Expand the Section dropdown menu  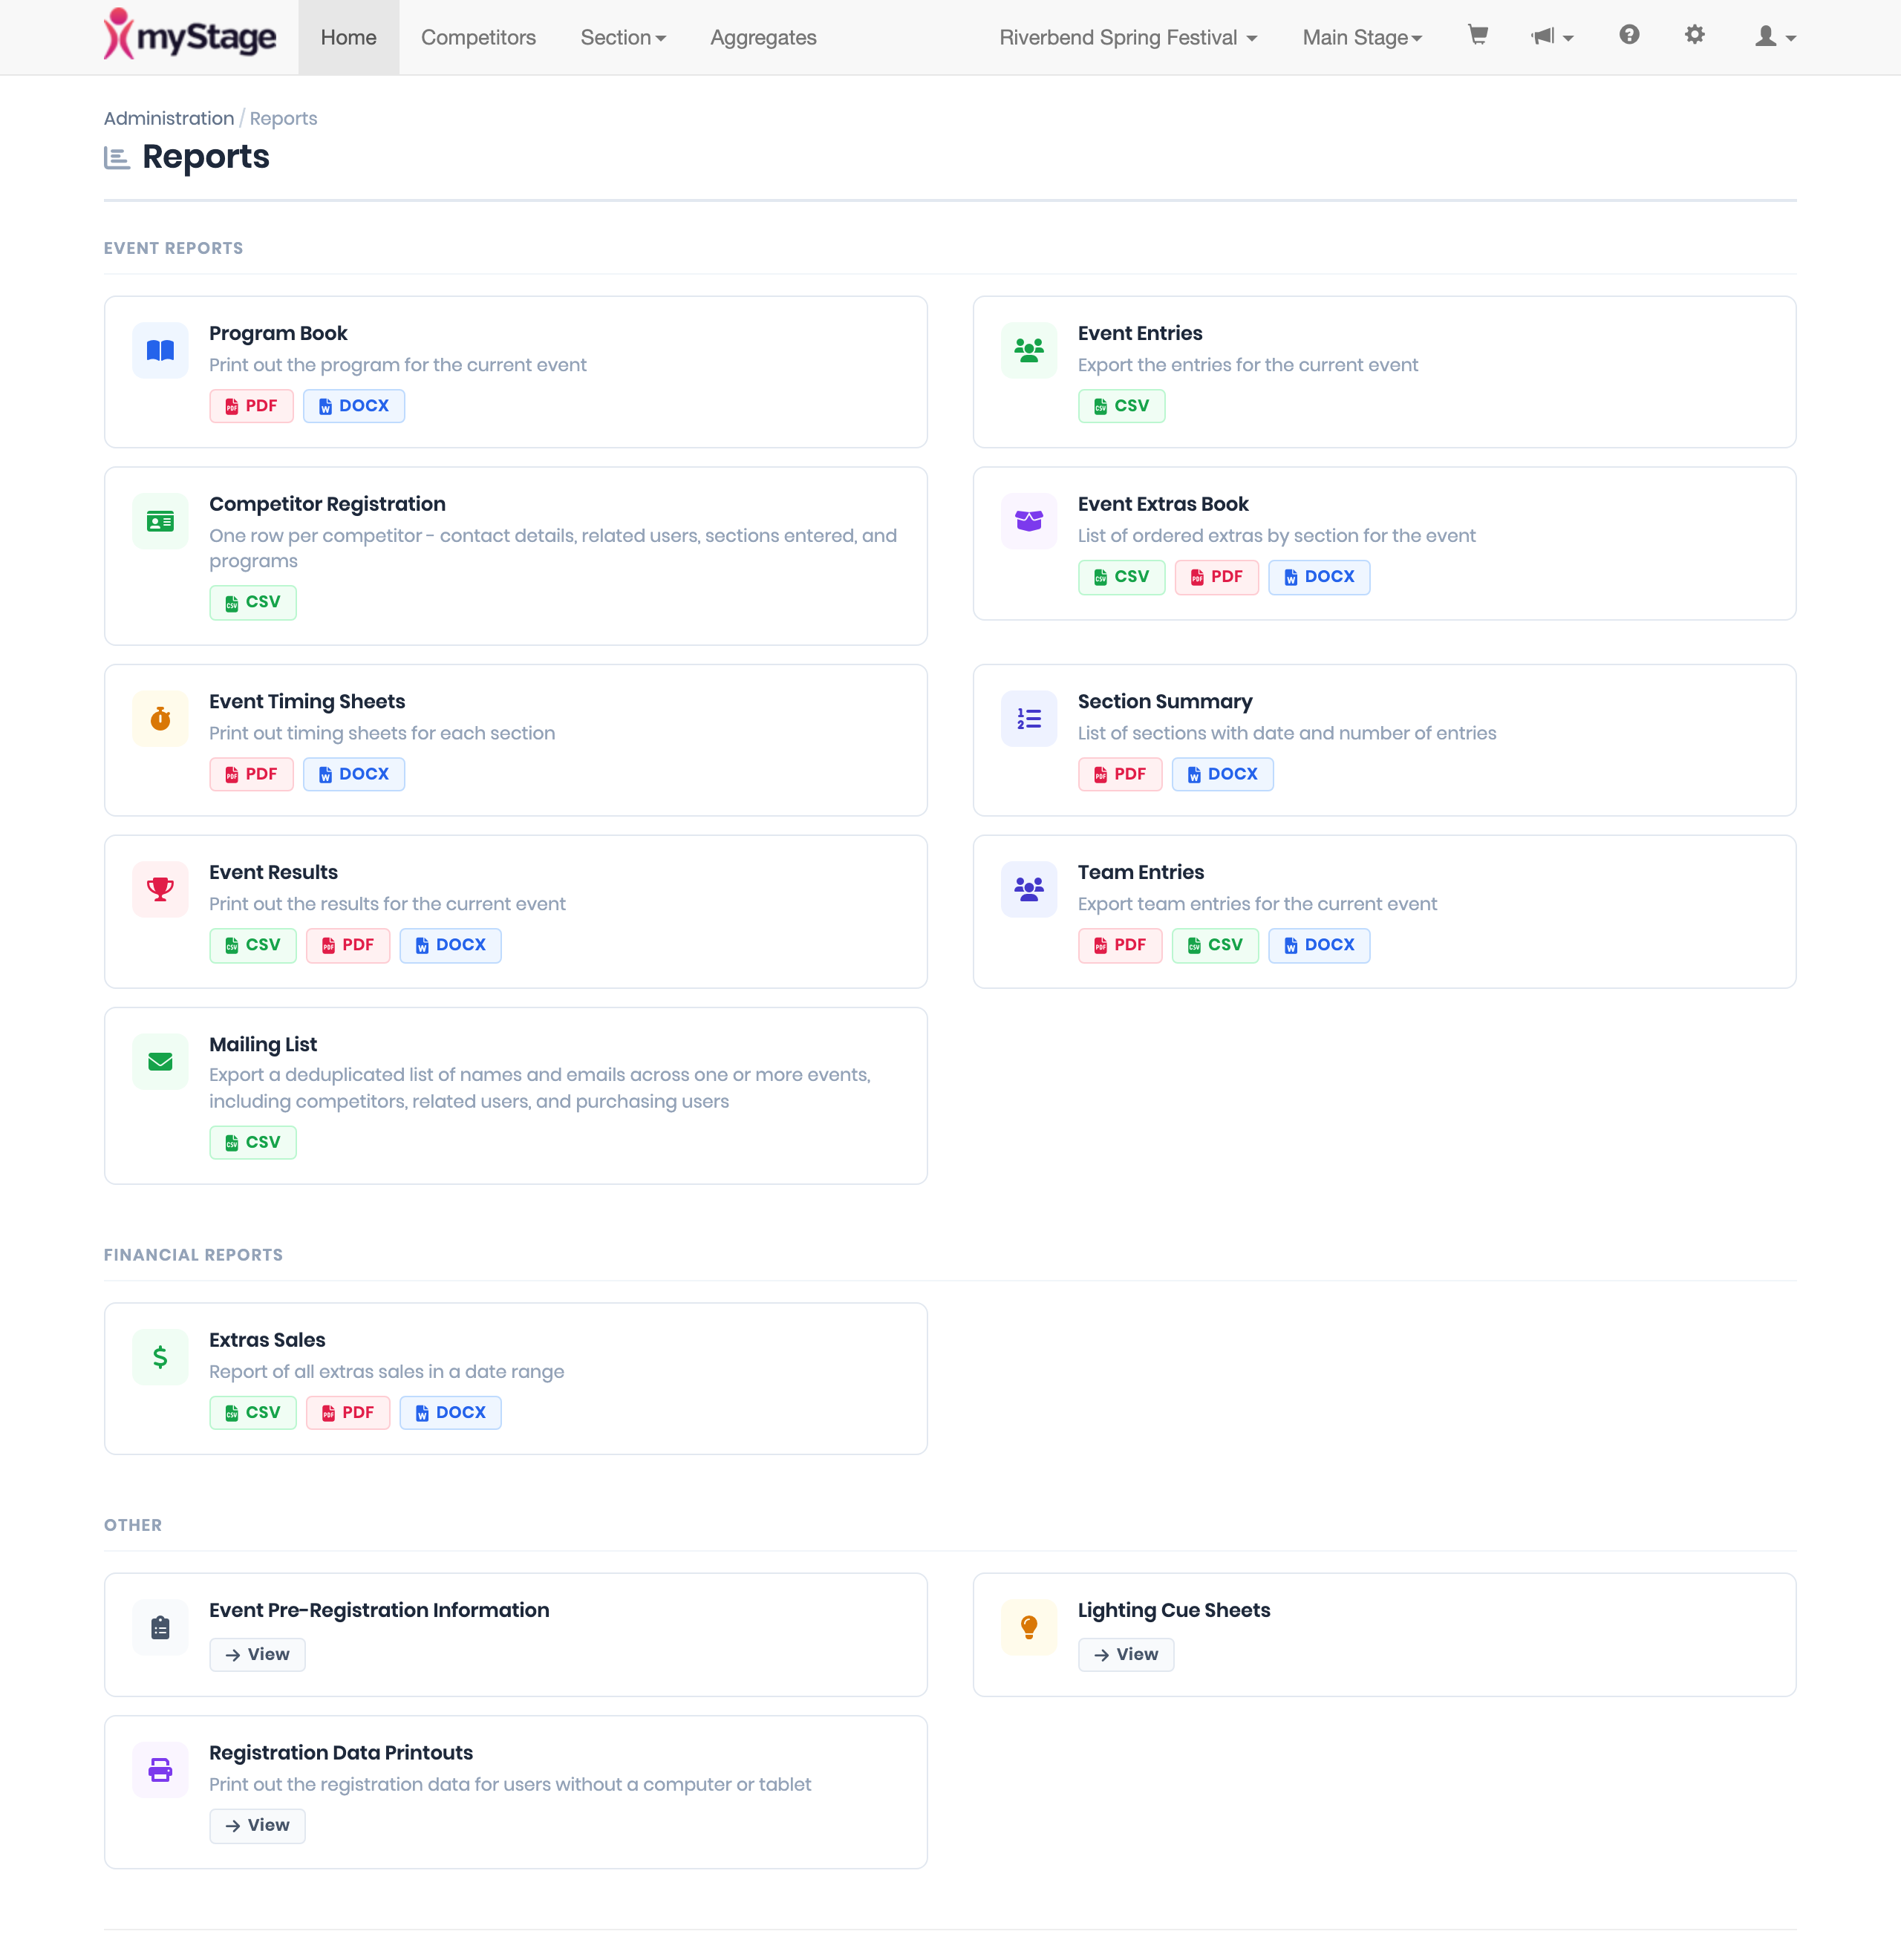tap(623, 37)
